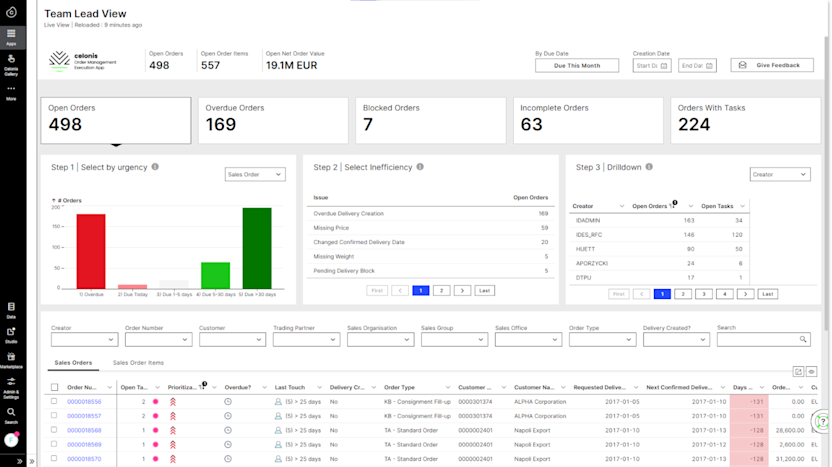Screen dimensions: 832x467
Task: Open the Data section icon
Action: pos(11,310)
